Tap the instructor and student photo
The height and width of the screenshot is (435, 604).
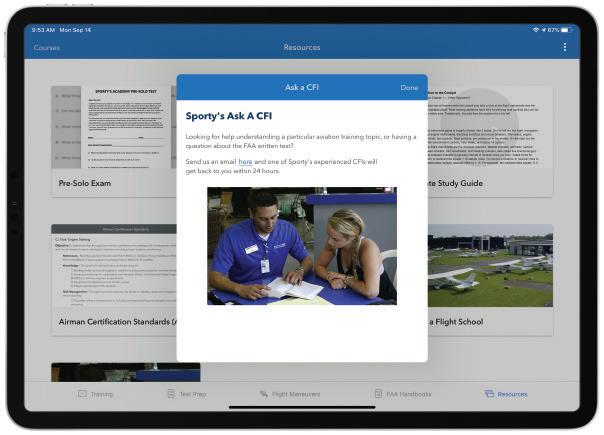(302, 246)
